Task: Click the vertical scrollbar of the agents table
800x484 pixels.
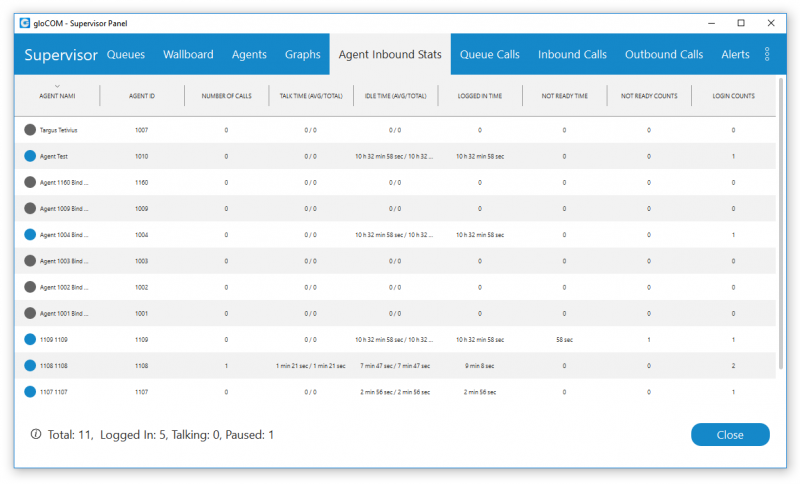Action: click(781, 223)
